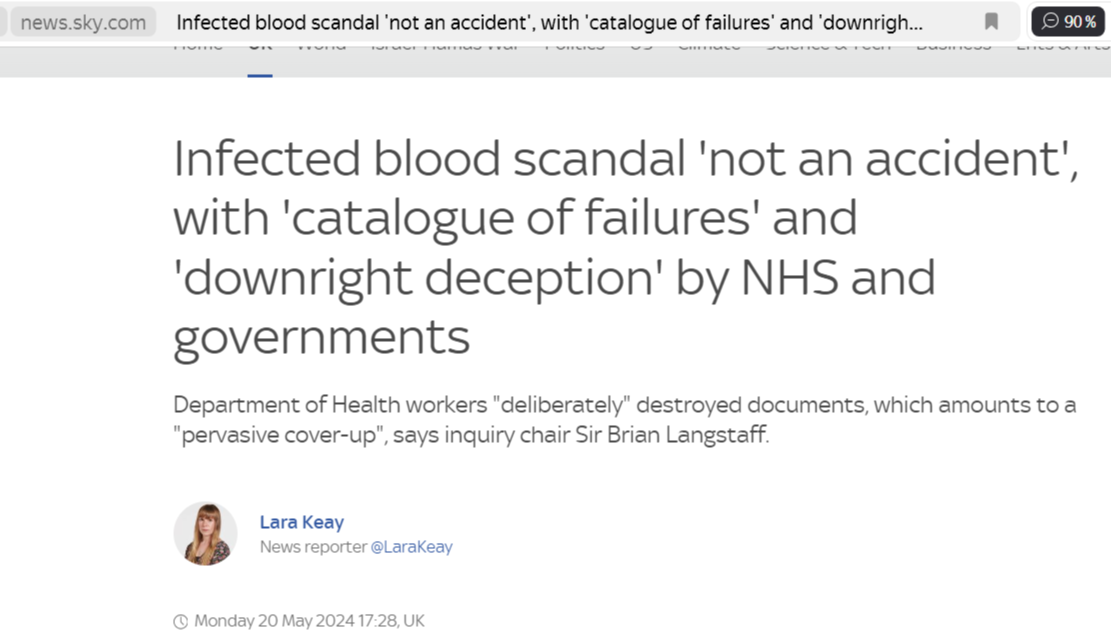Open the Ents & Arts section
The image size is (1111, 637).
(x=1063, y=46)
